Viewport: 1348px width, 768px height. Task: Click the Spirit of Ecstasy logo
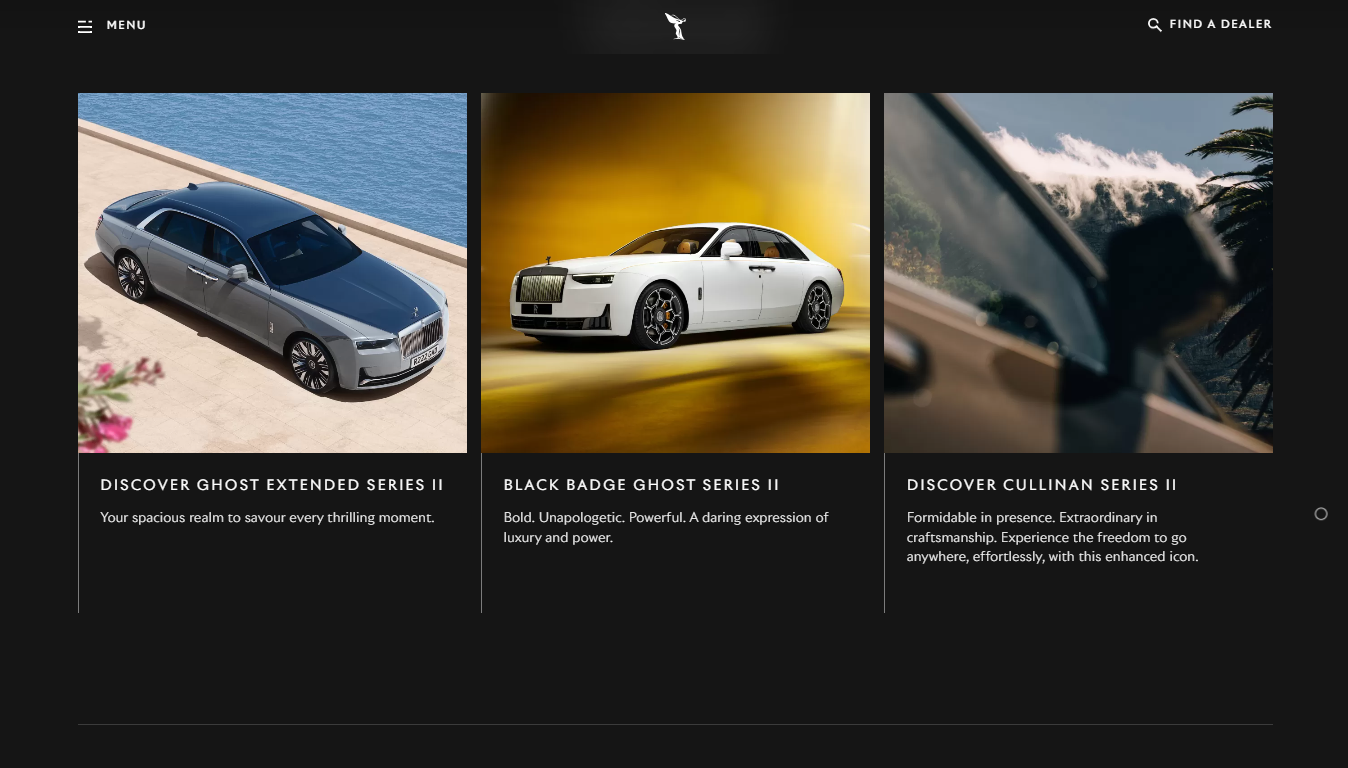click(x=676, y=26)
